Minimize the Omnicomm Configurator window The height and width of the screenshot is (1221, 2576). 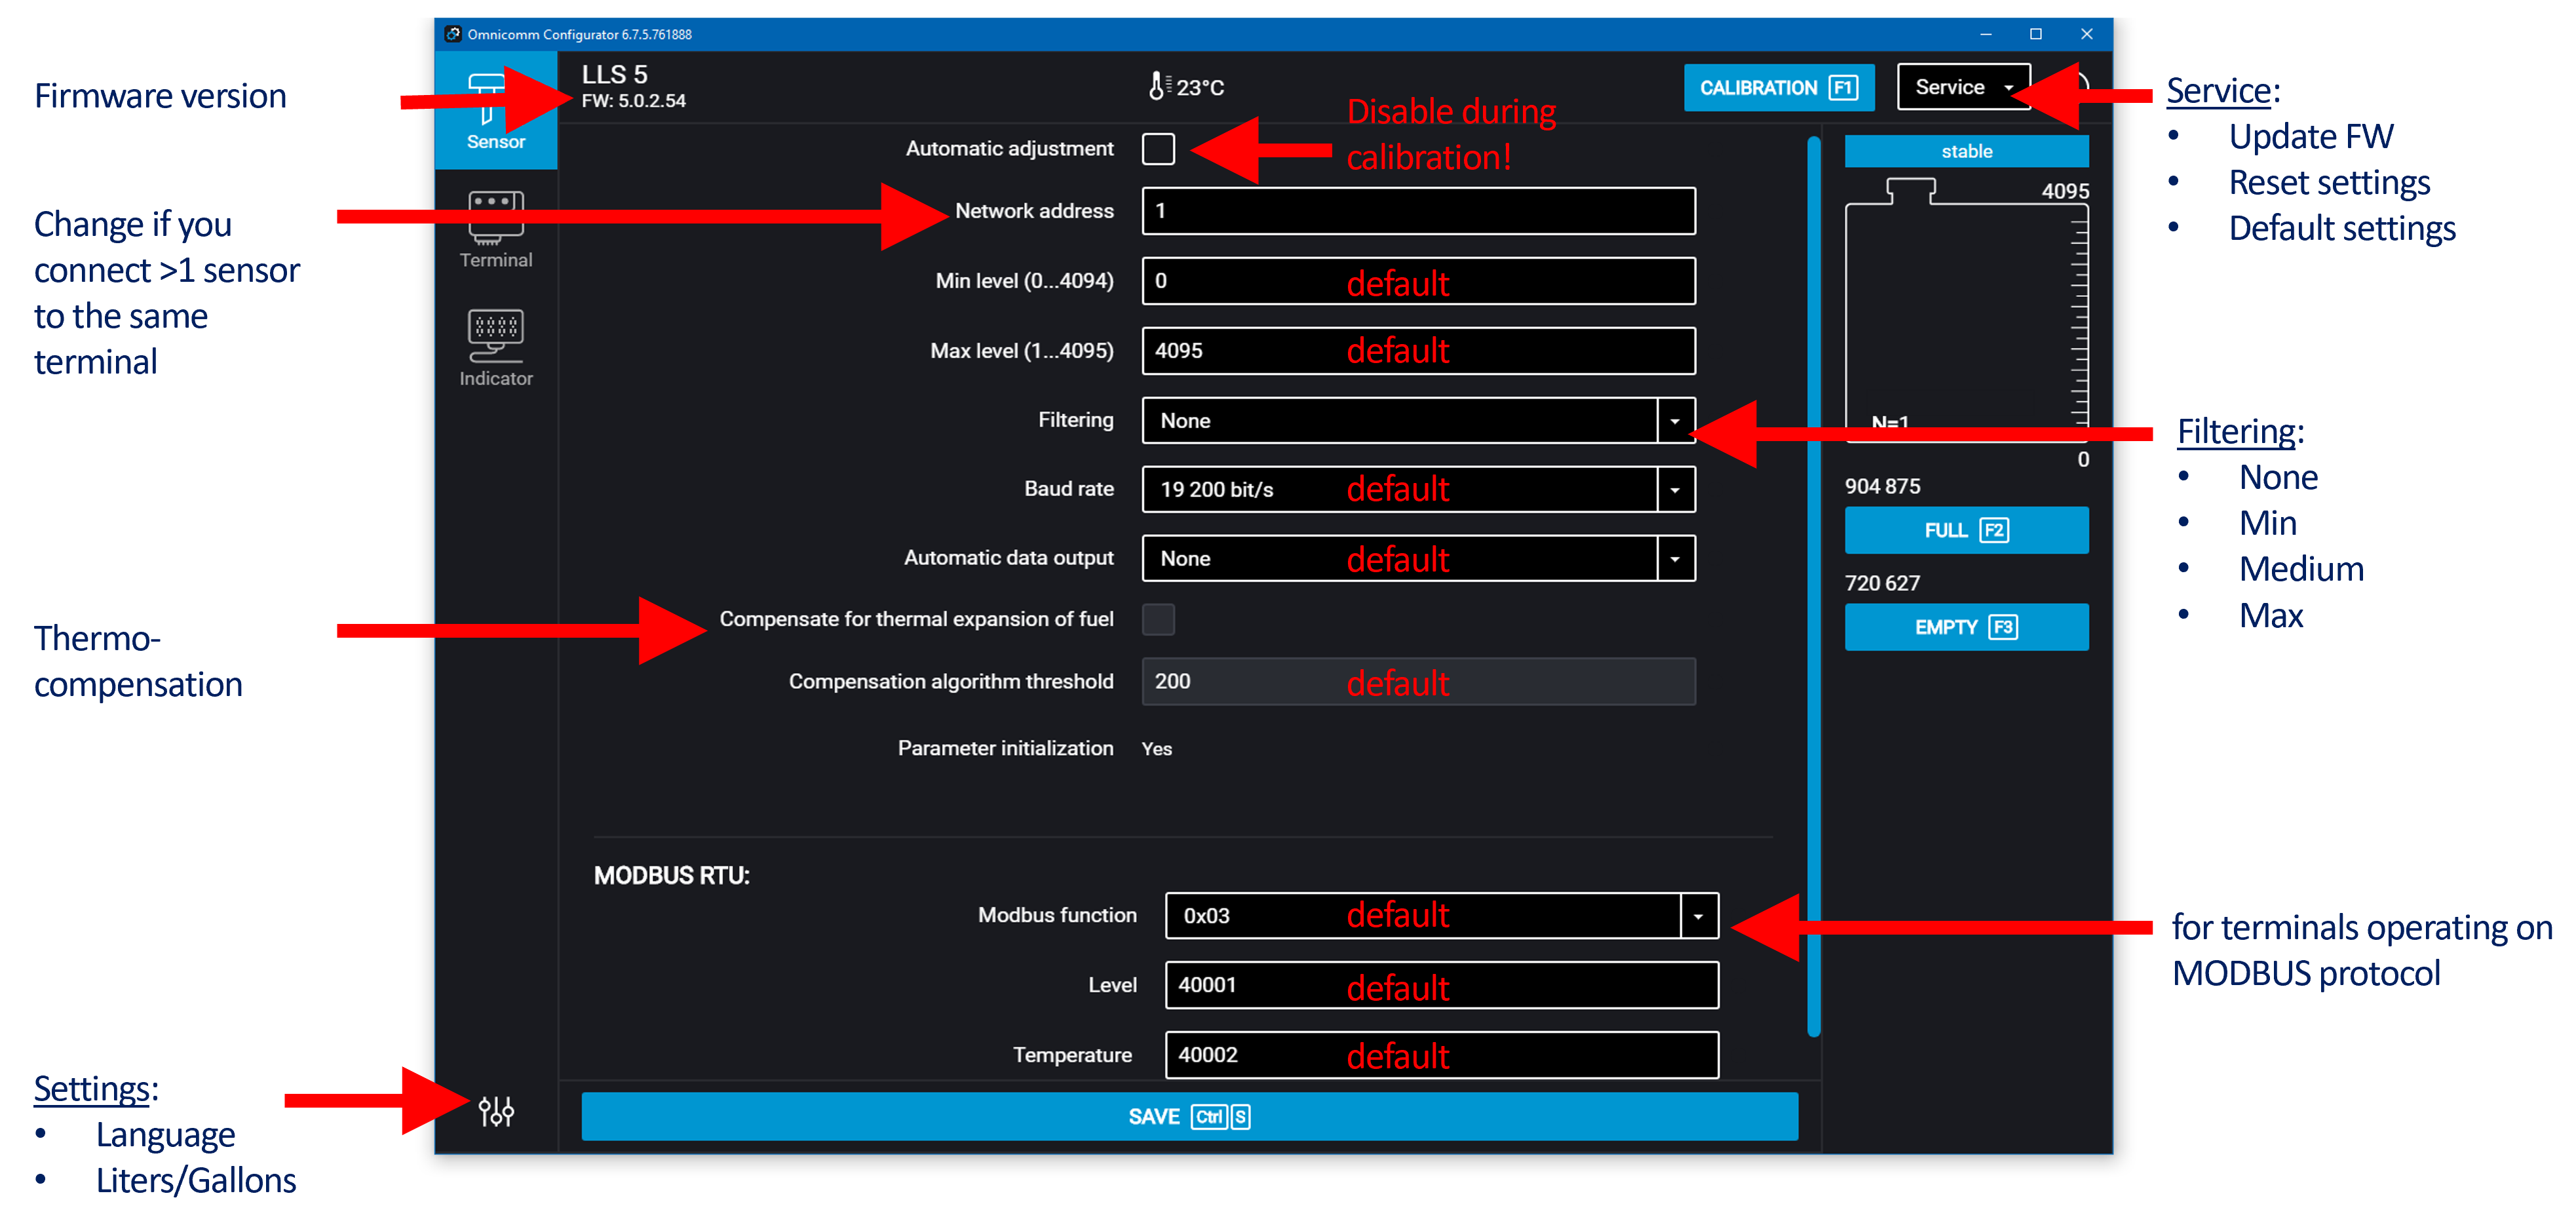pyautogui.click(x=1986, y=34)
